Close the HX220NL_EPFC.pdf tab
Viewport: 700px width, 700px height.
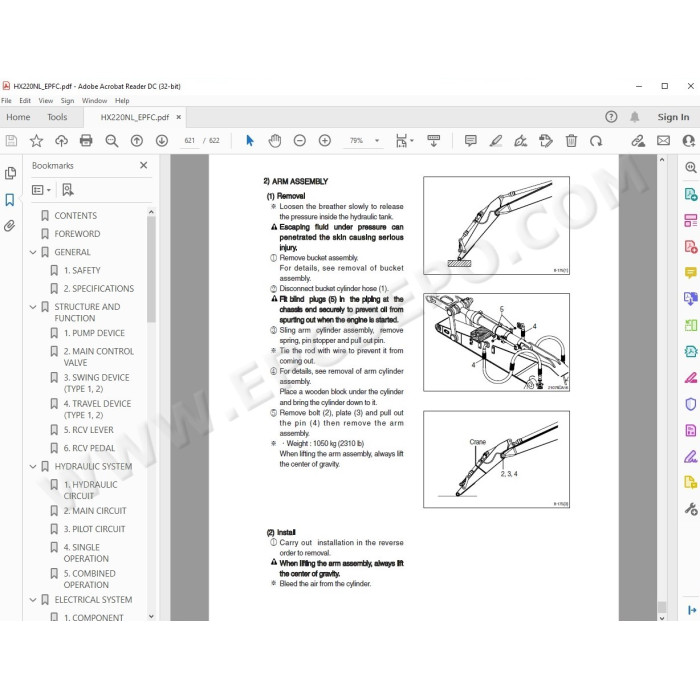(179, 117)
